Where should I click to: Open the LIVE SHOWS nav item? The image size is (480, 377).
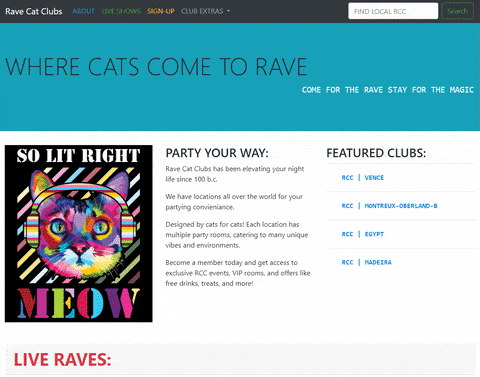click(121, 11)
